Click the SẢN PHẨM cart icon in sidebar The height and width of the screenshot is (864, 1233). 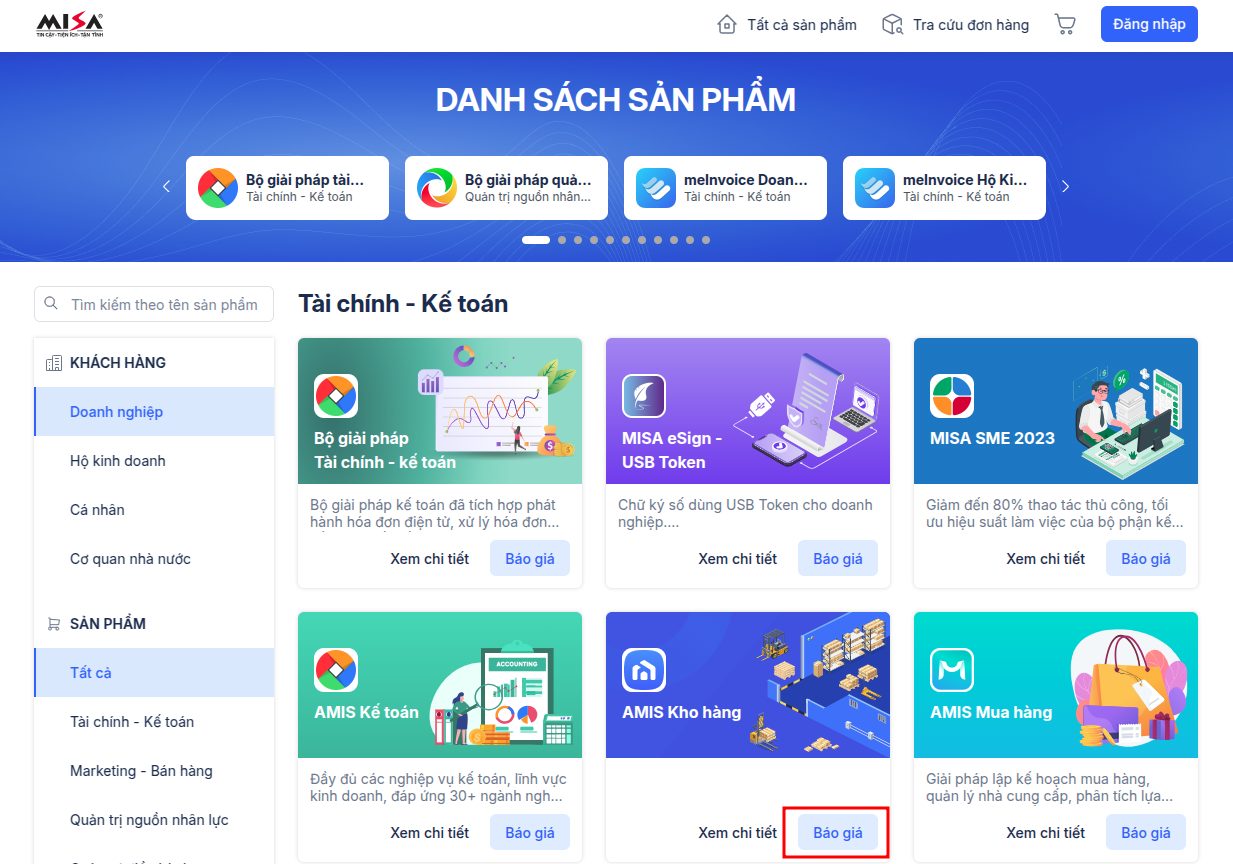click(54, 624)
